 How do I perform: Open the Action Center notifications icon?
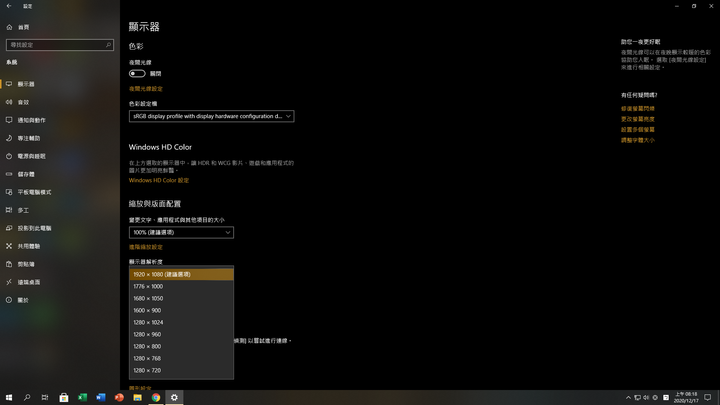(708, 398)
